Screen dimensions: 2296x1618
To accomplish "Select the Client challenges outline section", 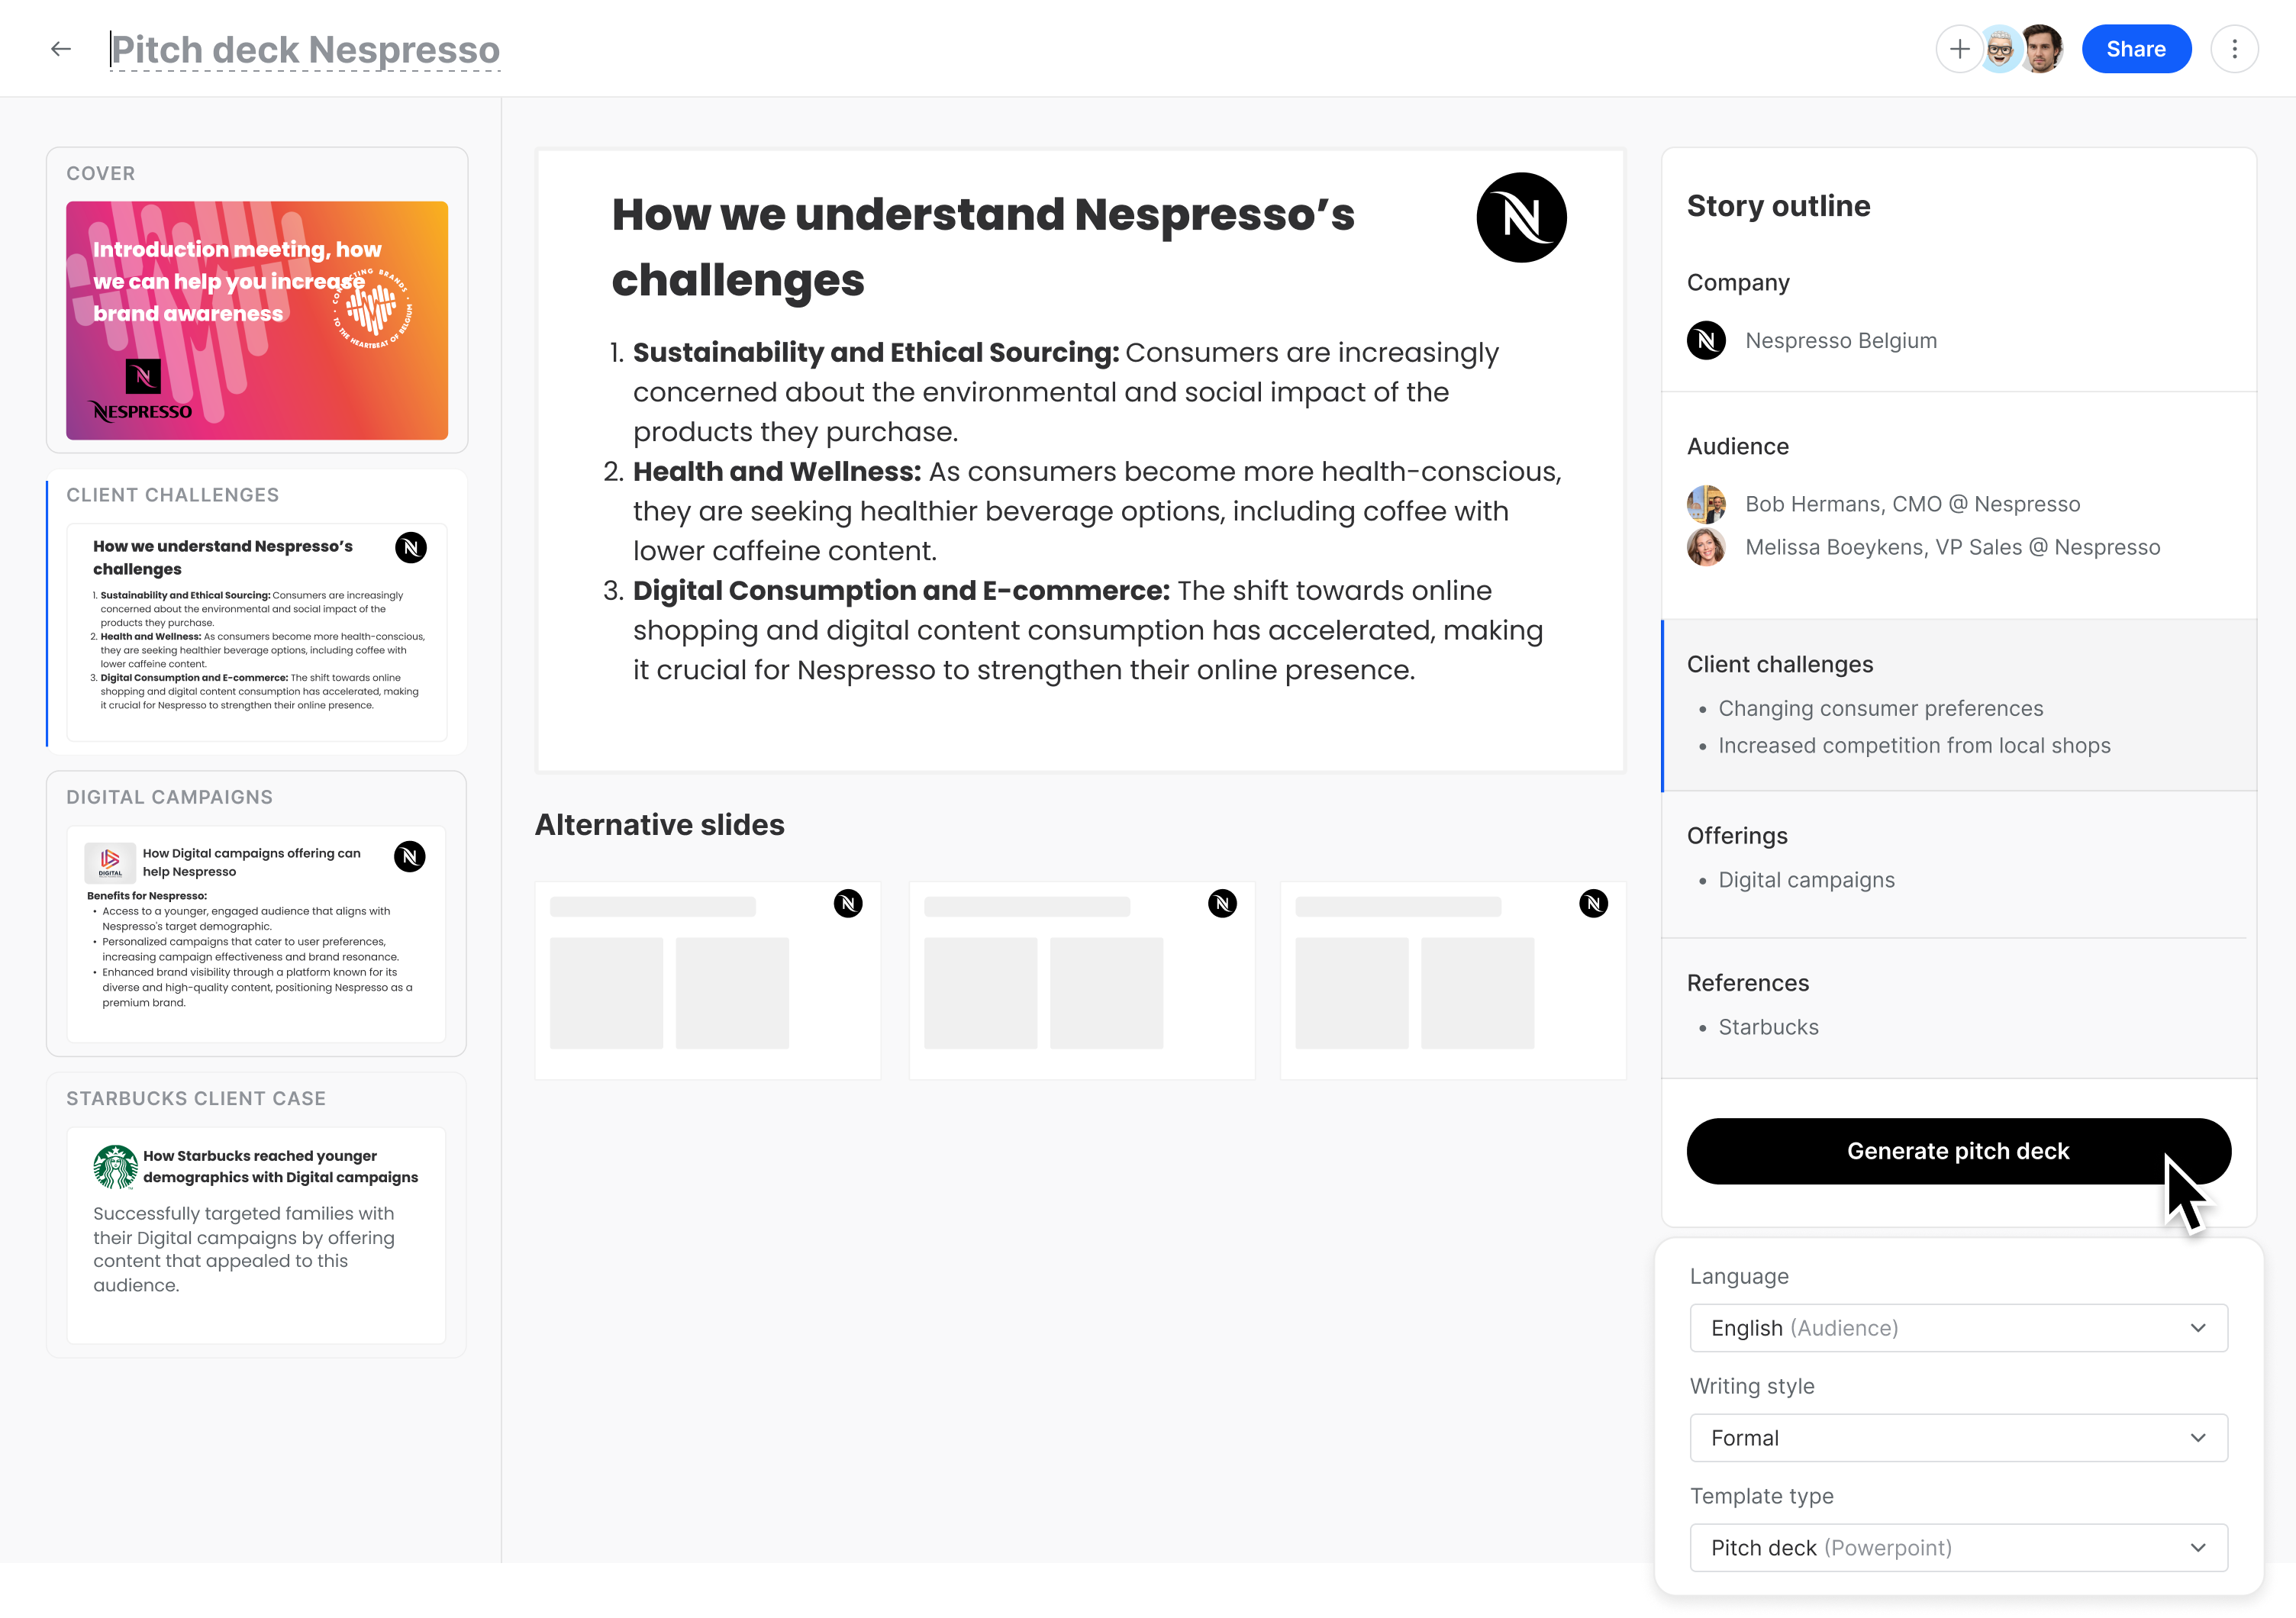I will click(1959, 705).
